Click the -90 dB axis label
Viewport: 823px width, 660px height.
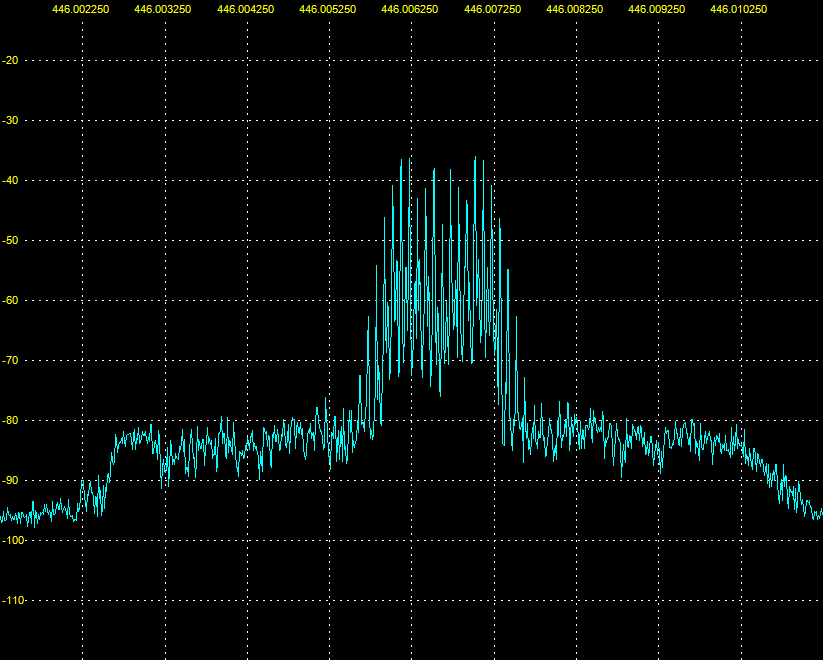[x=10, y=480]
